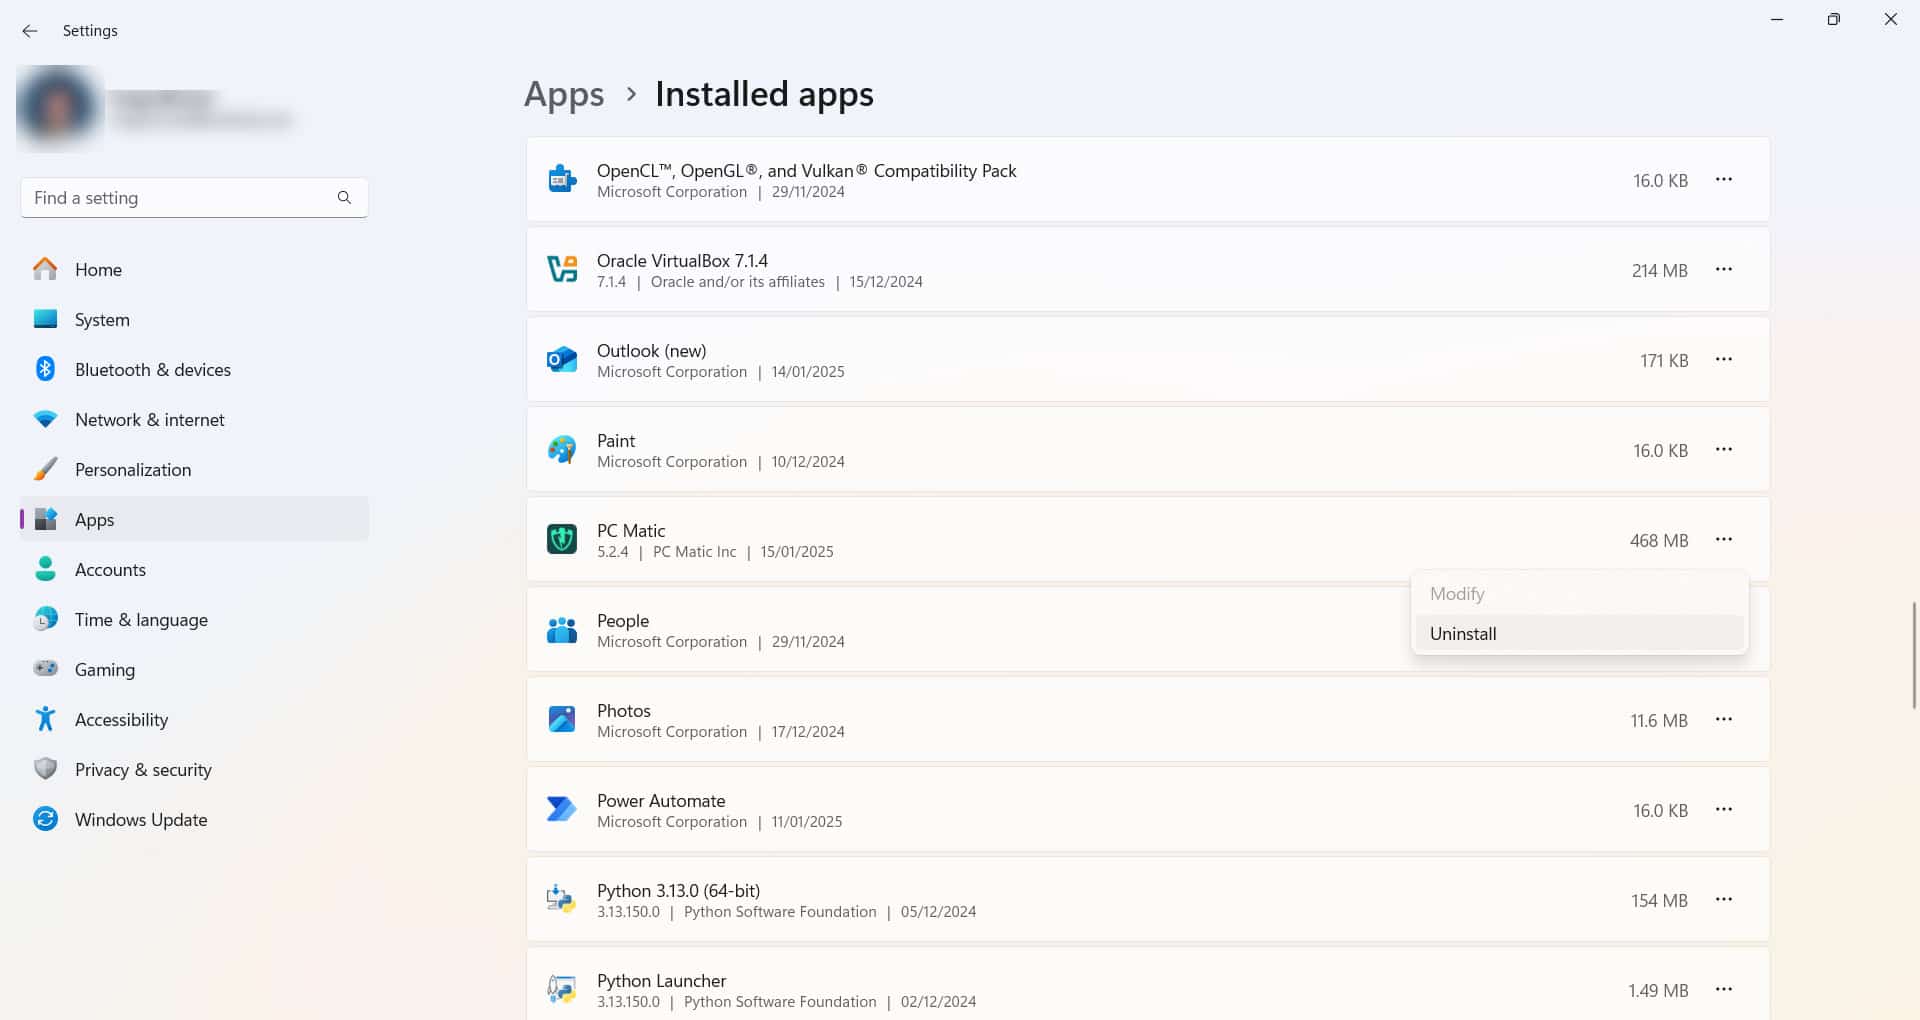Viewport: 1920px width, 1020px height.
Task: Go to Time & language
Action: pos(194,619)
